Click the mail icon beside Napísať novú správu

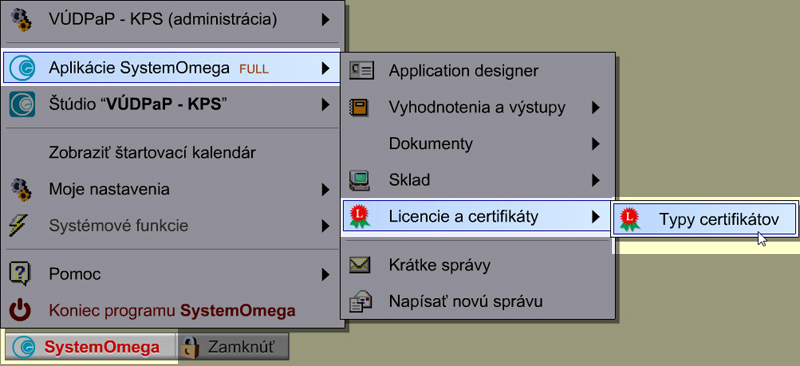[361, 302]
